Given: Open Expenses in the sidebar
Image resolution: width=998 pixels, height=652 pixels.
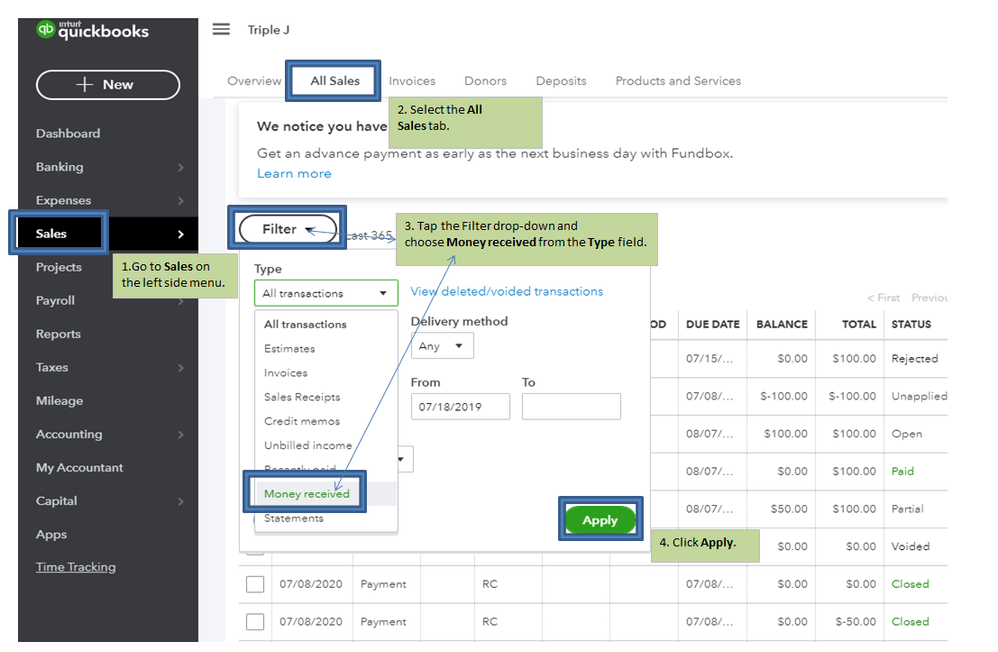Looking at the screenshot, I should (63, 200).
